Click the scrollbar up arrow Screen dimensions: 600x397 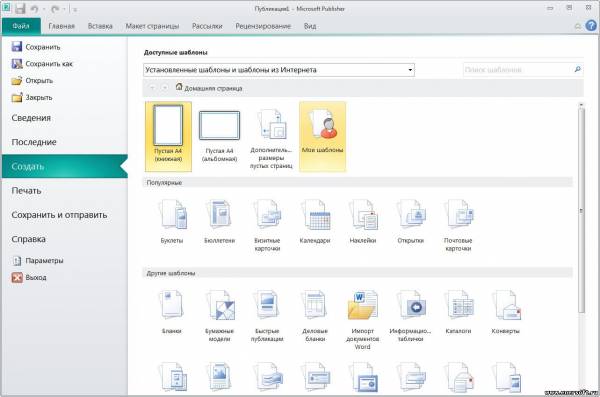581,105
